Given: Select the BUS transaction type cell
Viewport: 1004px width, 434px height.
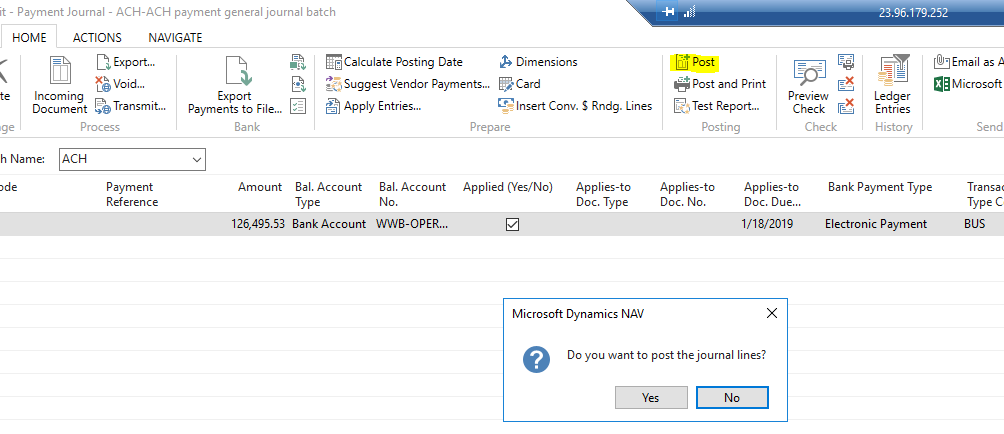Looking at the screenshot, I should click(x=975, y=224).
